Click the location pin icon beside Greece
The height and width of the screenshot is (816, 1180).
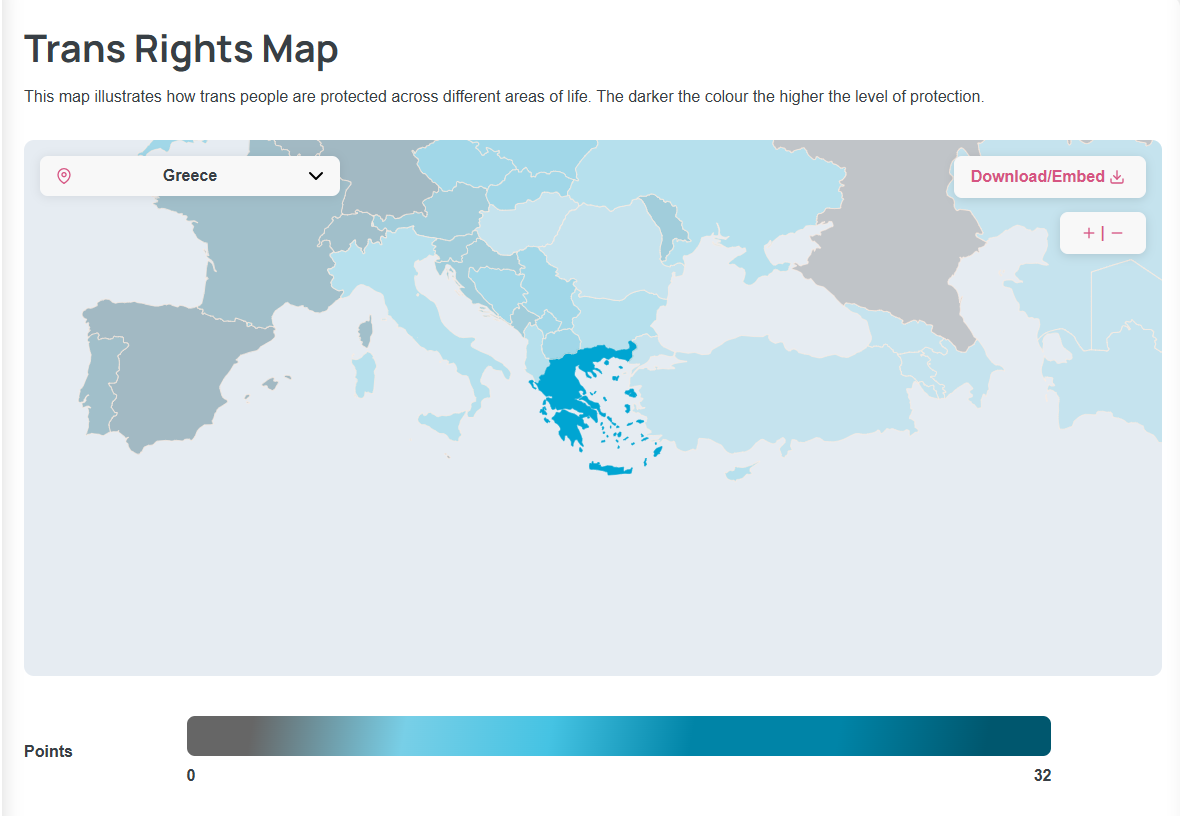[64, 176]
